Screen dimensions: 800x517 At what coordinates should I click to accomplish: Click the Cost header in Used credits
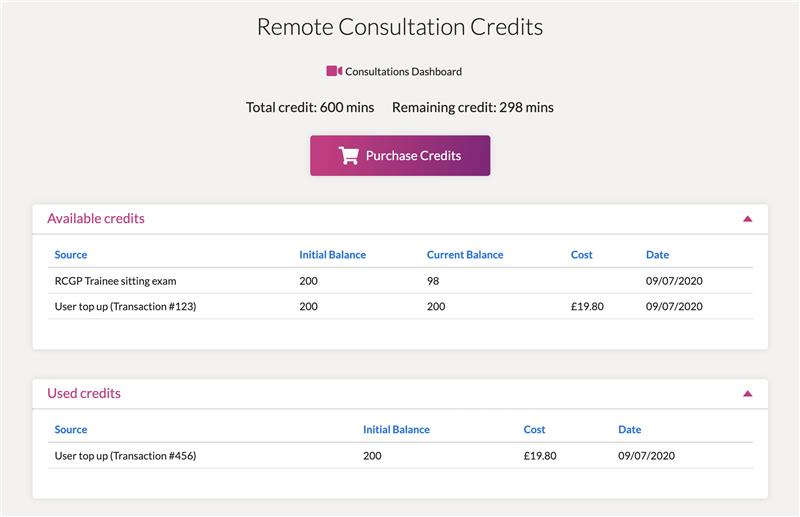534,430
